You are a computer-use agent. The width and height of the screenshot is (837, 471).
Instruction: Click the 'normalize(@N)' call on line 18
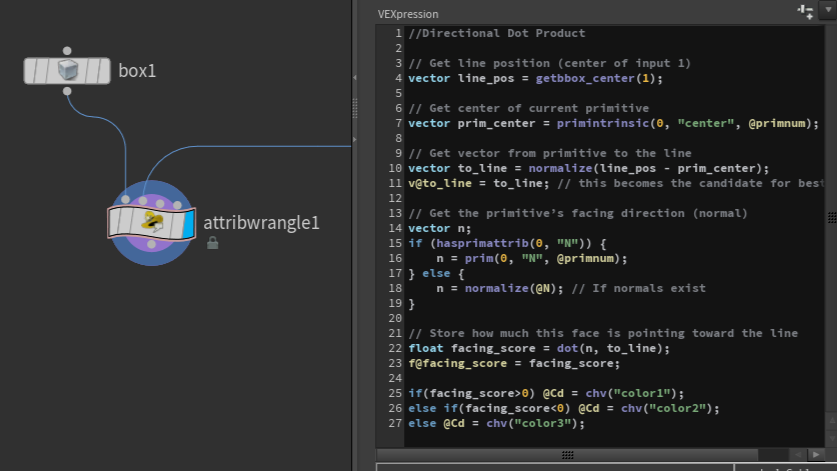(510, 288)
